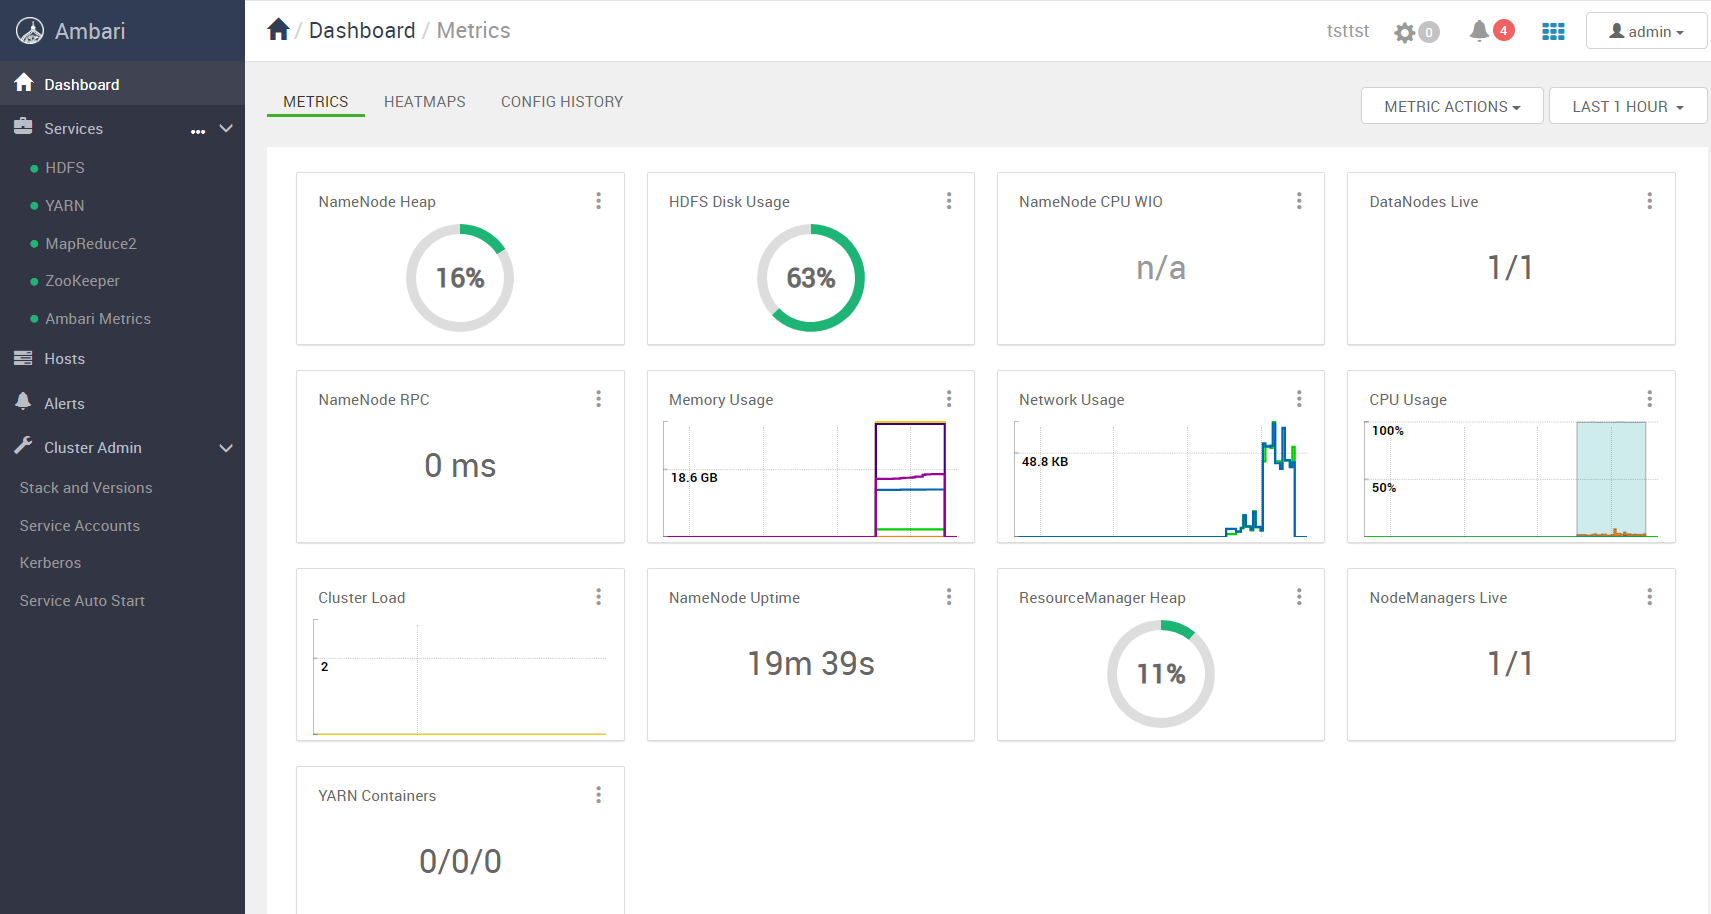
Task: Open the admin user dropdown
Action: 1646,31
